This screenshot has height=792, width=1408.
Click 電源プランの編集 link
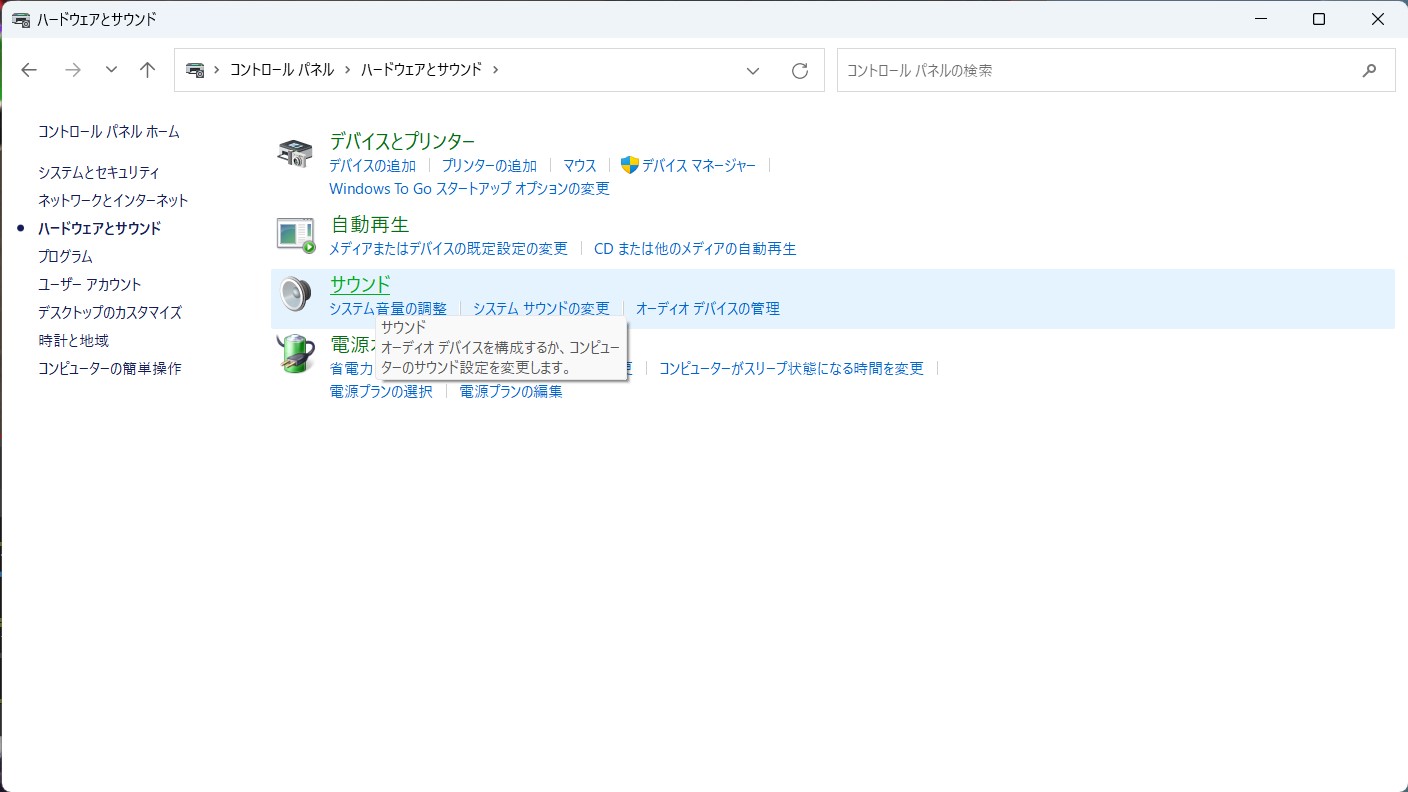[x=511, y=392]
